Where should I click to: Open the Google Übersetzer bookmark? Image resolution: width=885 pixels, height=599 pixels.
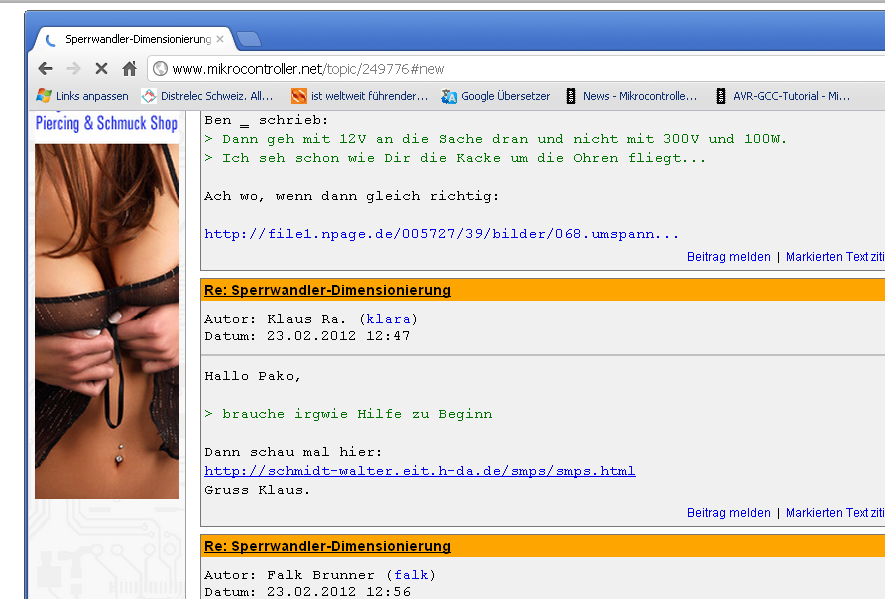(496, 96)
